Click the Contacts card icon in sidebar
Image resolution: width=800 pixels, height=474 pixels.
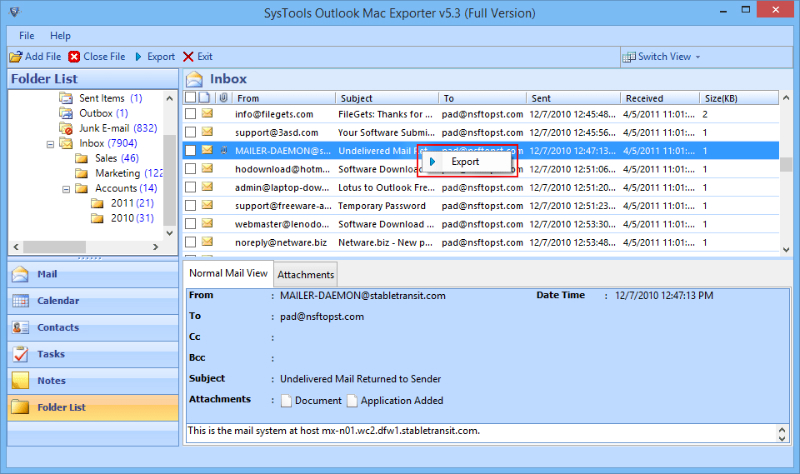pyautogui.click(x=20, y=327)
